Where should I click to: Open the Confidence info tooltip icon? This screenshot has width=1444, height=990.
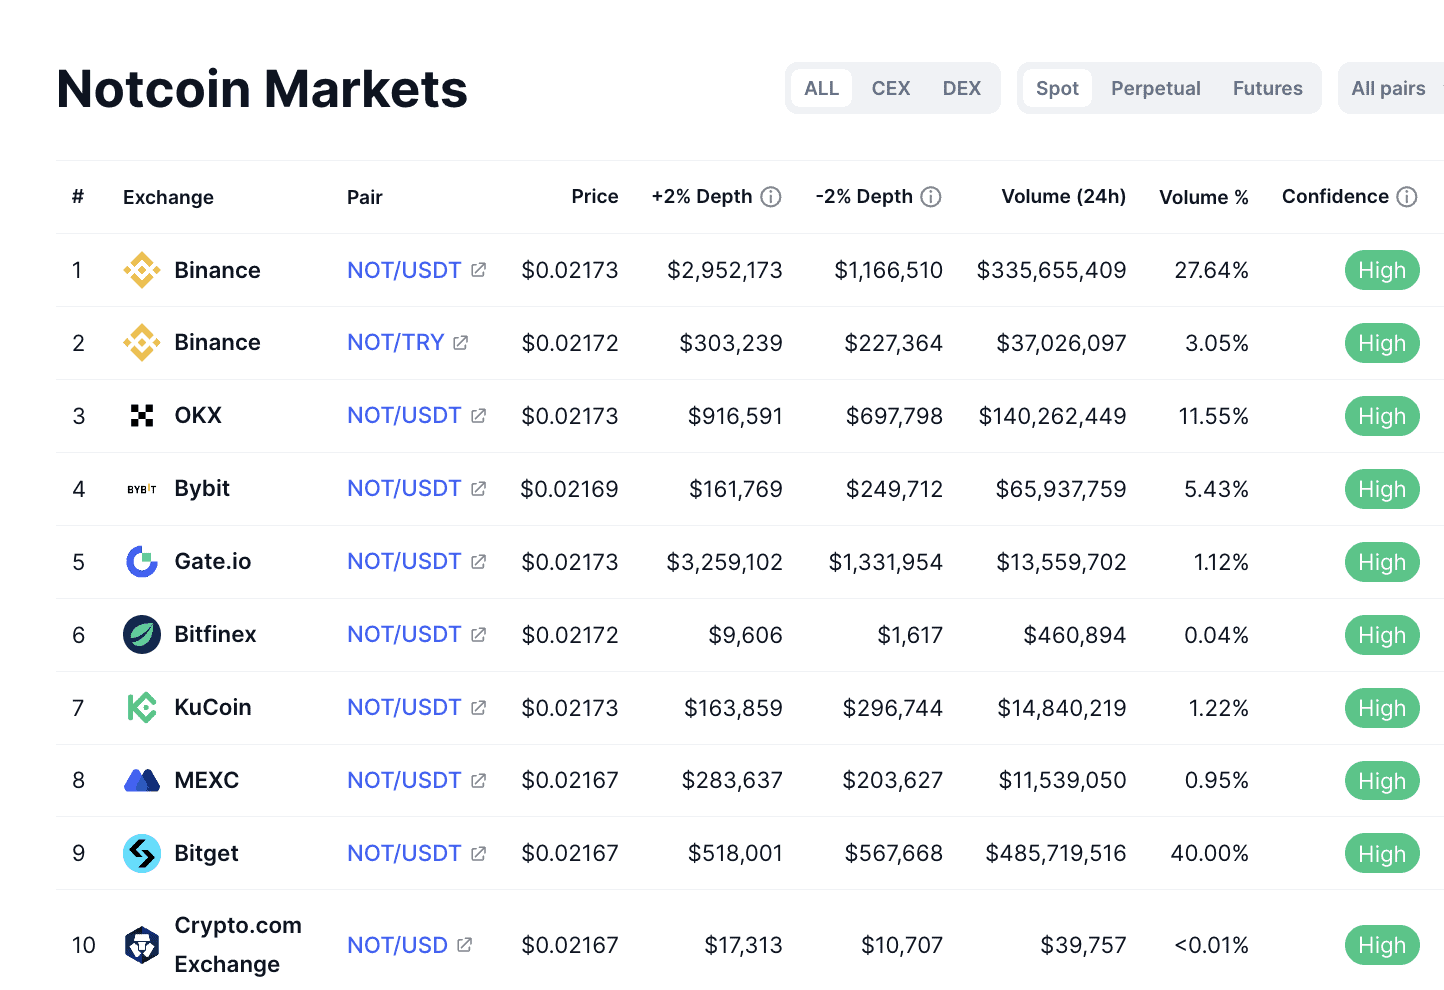[1407, 197]
